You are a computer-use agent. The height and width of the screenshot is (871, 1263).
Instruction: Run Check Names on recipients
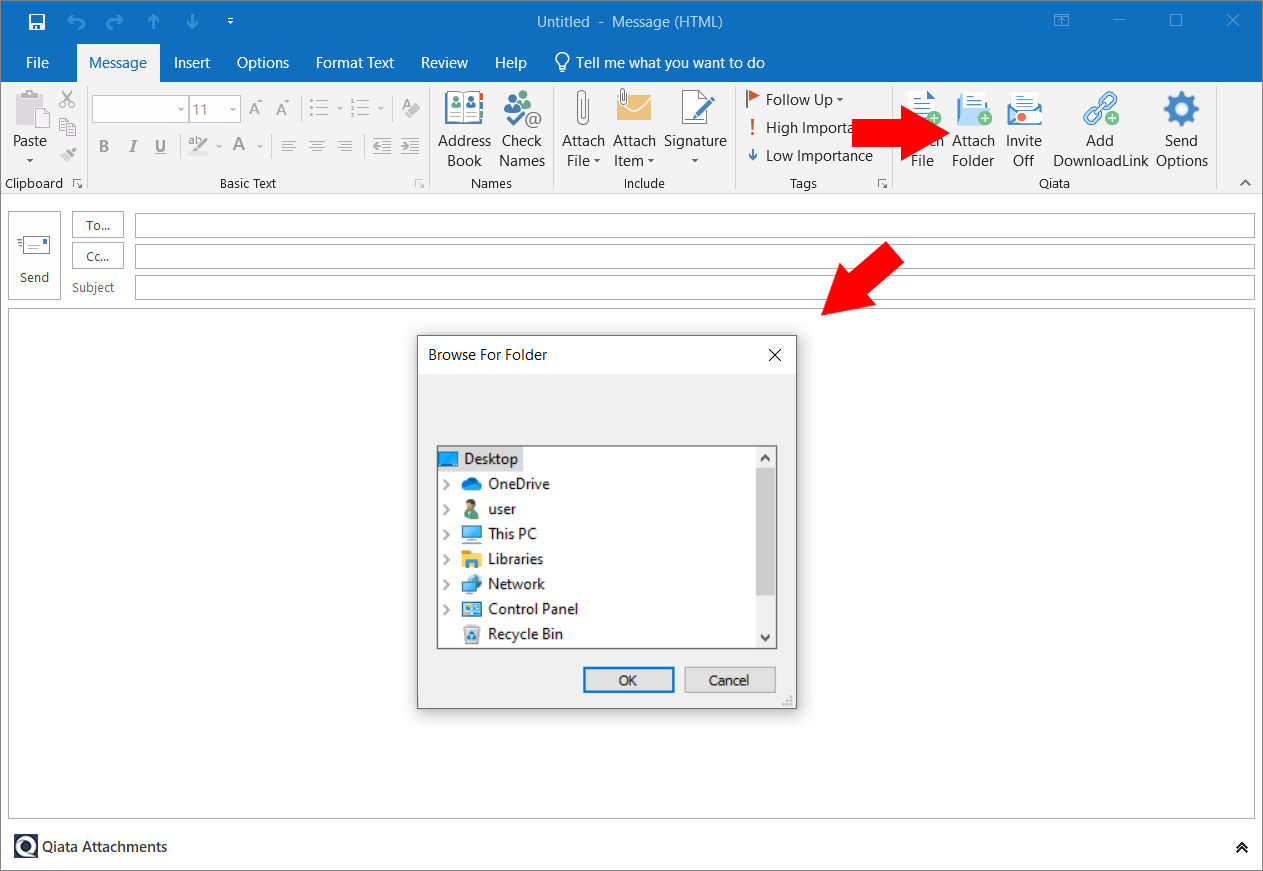pyautogui.click(x=521, y=128)
